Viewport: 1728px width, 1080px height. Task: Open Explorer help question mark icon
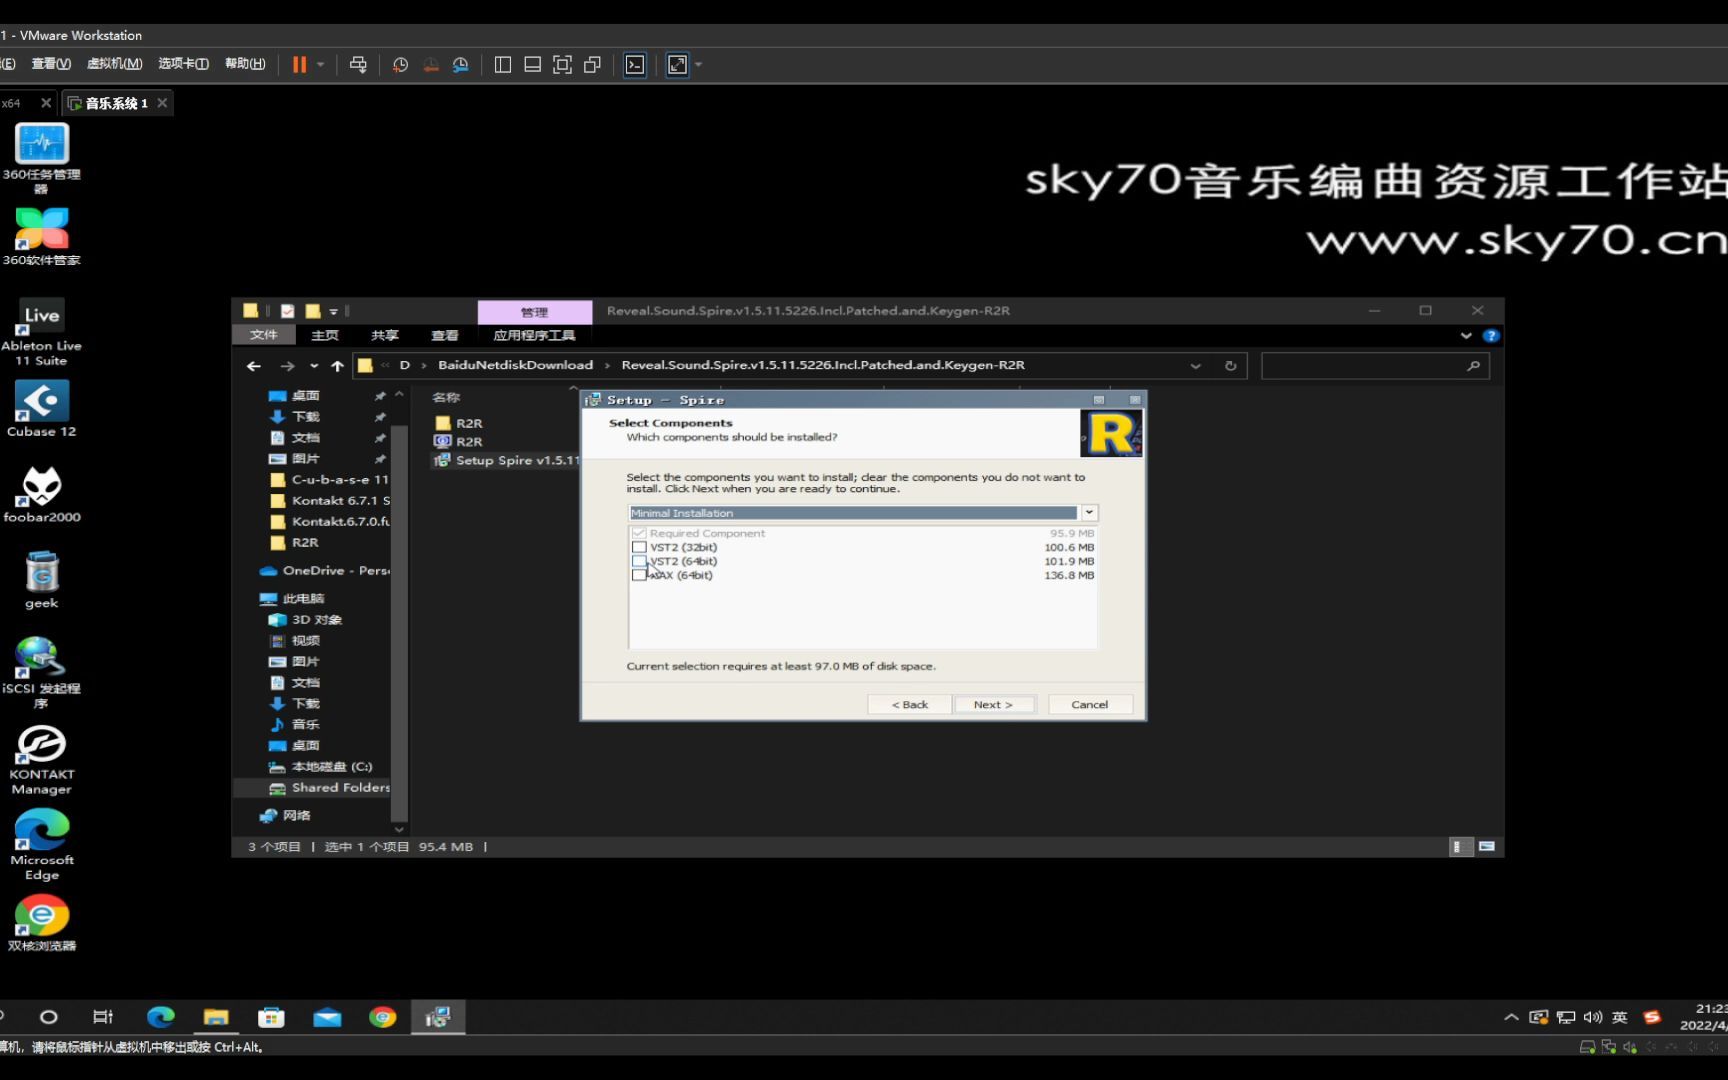[x=1490, y=336]
